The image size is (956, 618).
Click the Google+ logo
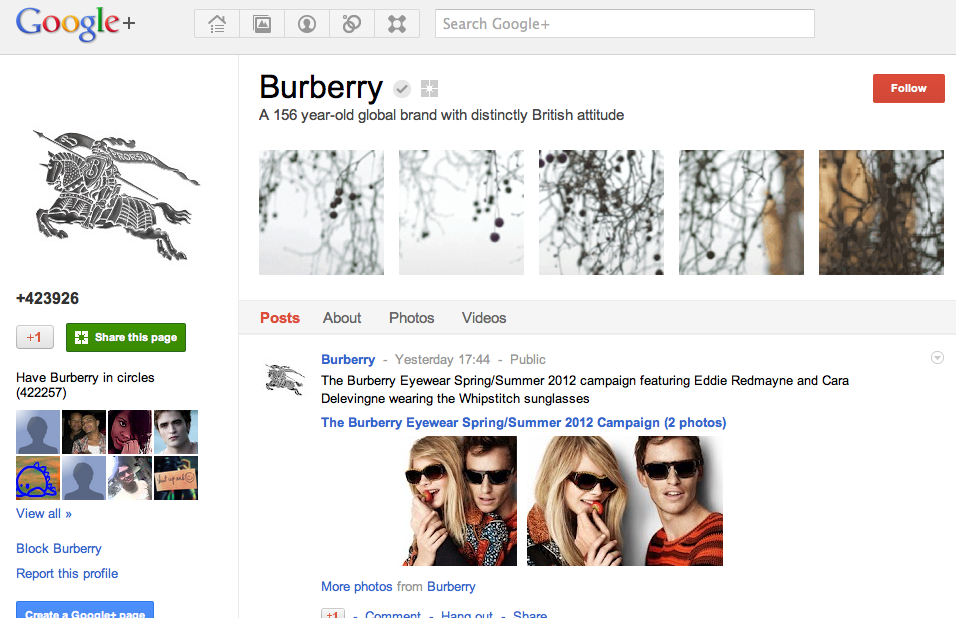coord(75,23)
